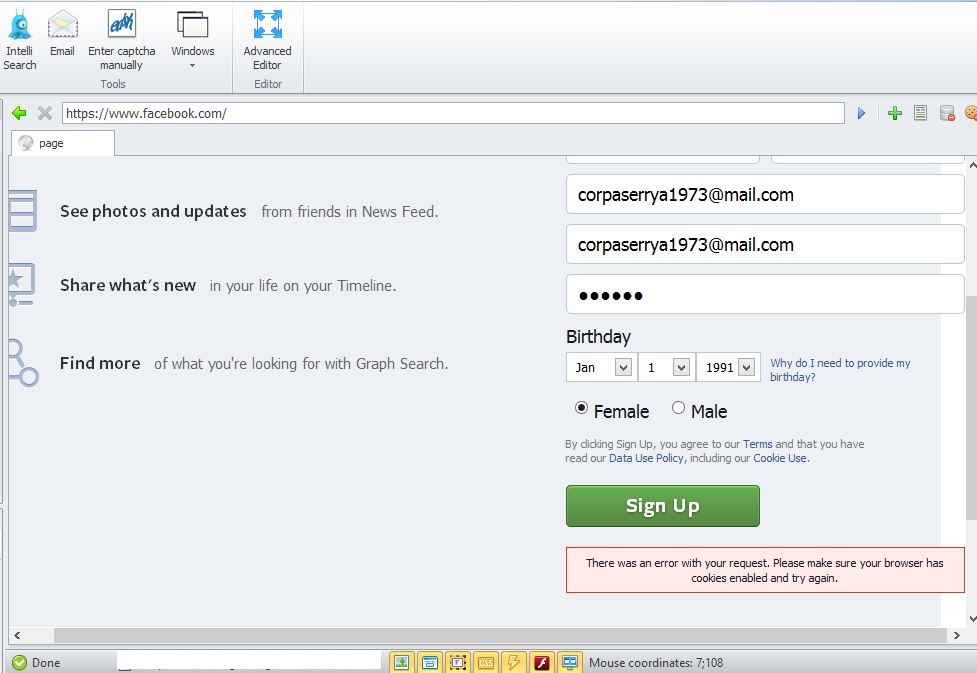Click the gray X stop-loading button
977x673 pixels.
[45, 113]
